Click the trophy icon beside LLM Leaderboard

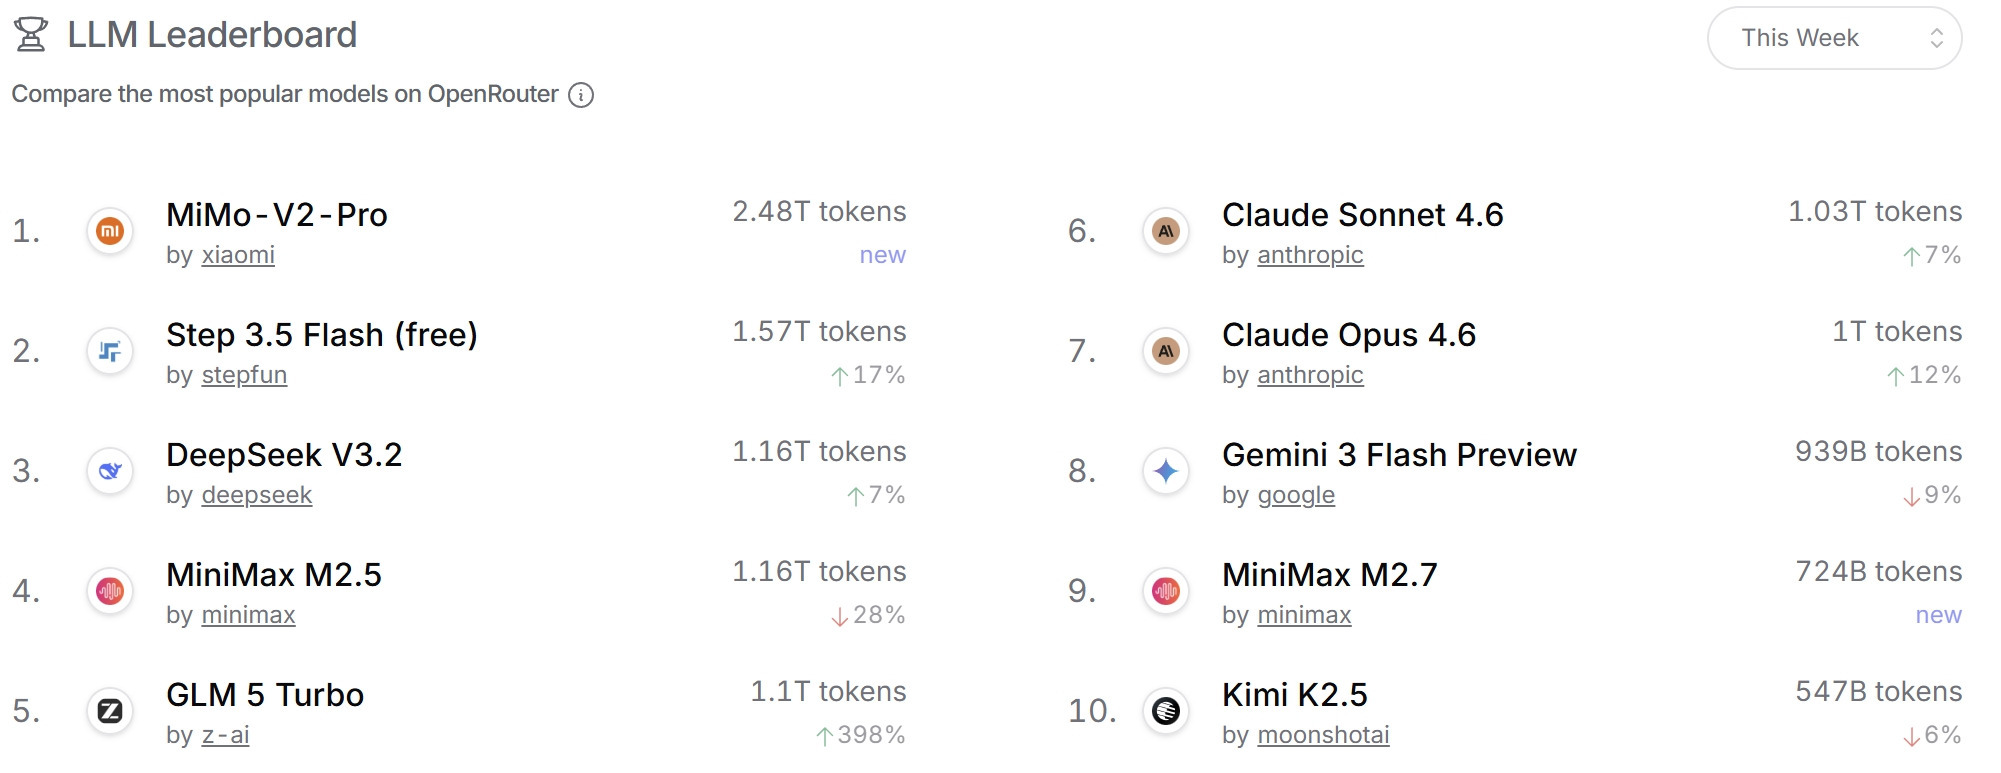tap(31, 35)
